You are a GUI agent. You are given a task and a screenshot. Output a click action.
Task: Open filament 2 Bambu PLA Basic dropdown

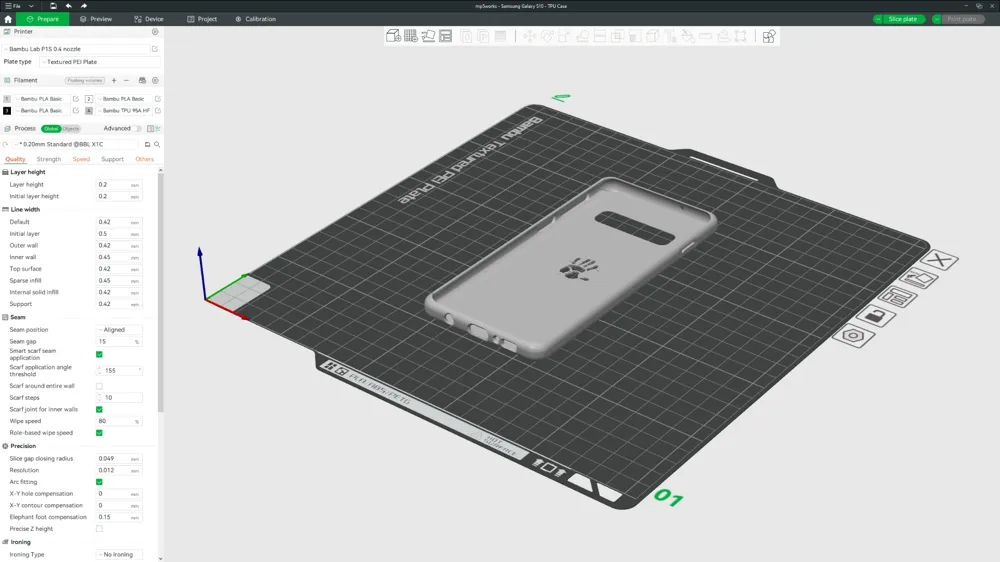[x=124, y=99]
